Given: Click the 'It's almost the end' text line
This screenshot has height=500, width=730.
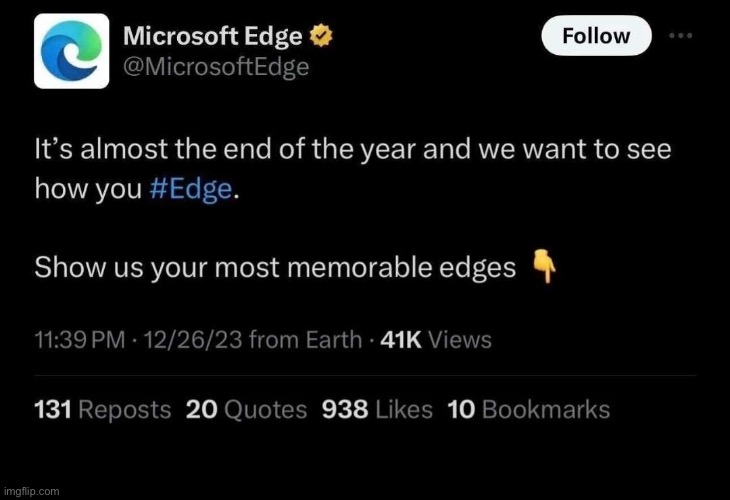Looking at the screenshot, I should [353, 149].
